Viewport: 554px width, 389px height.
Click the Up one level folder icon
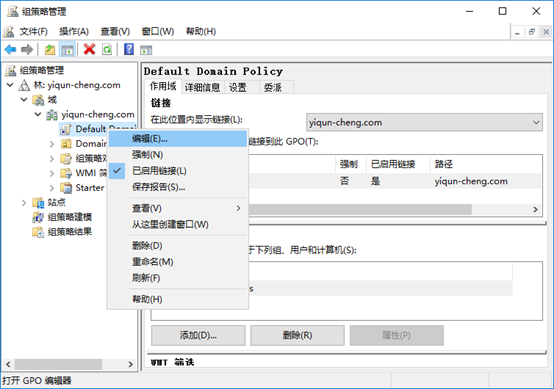click(x=50, y=49)
